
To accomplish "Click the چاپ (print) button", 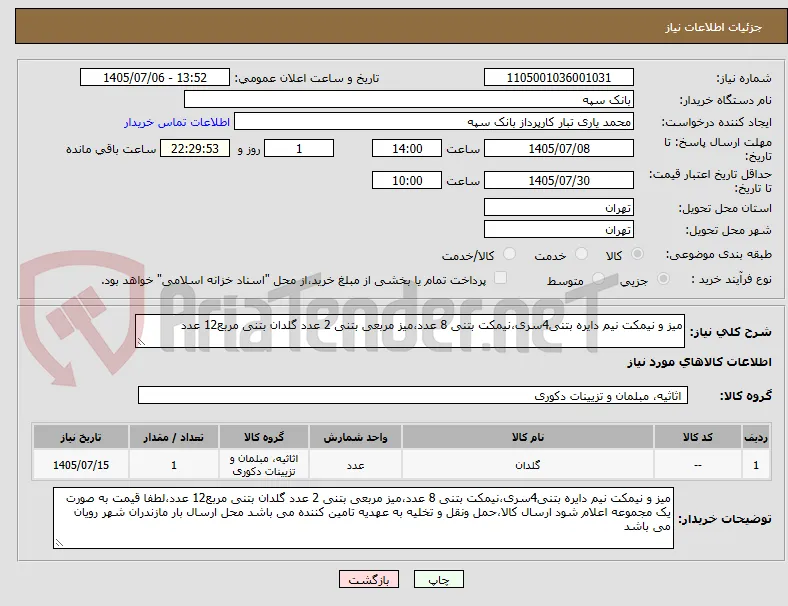I will pyautogui.click(x=438, y=579).
